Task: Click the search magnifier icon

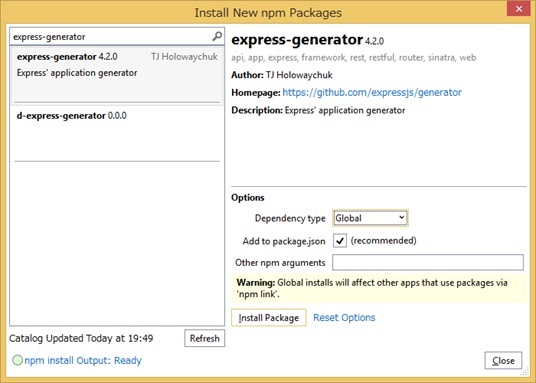Action: coord(217,36)
